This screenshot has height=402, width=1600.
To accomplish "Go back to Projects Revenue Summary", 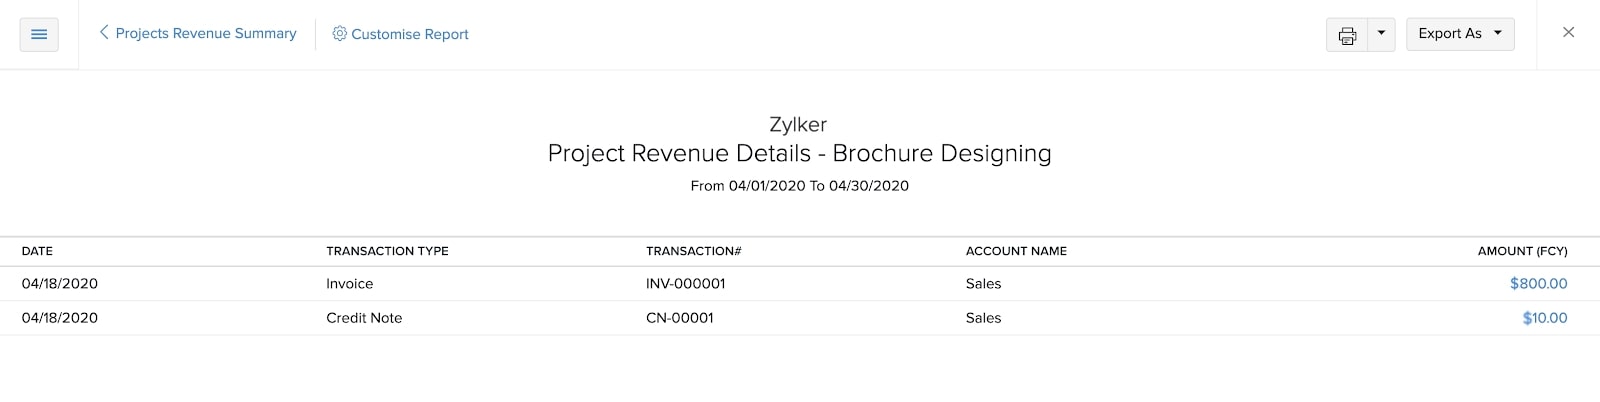I will click(205, 34).
